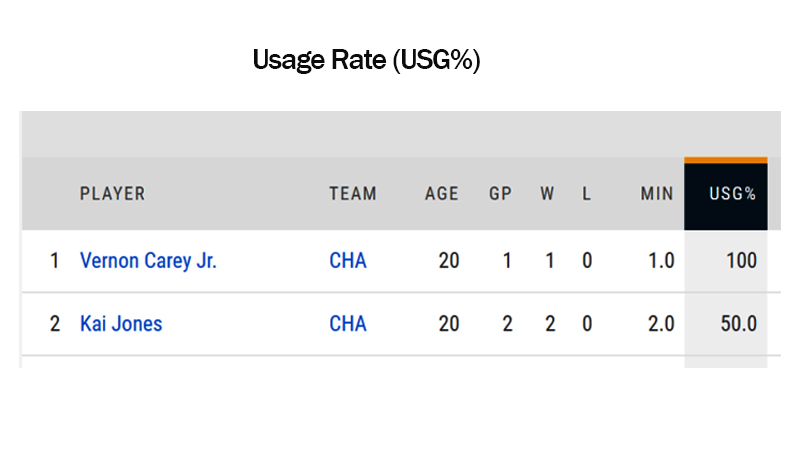Select Kai Jones's 2.0 minutes cell

661,324
